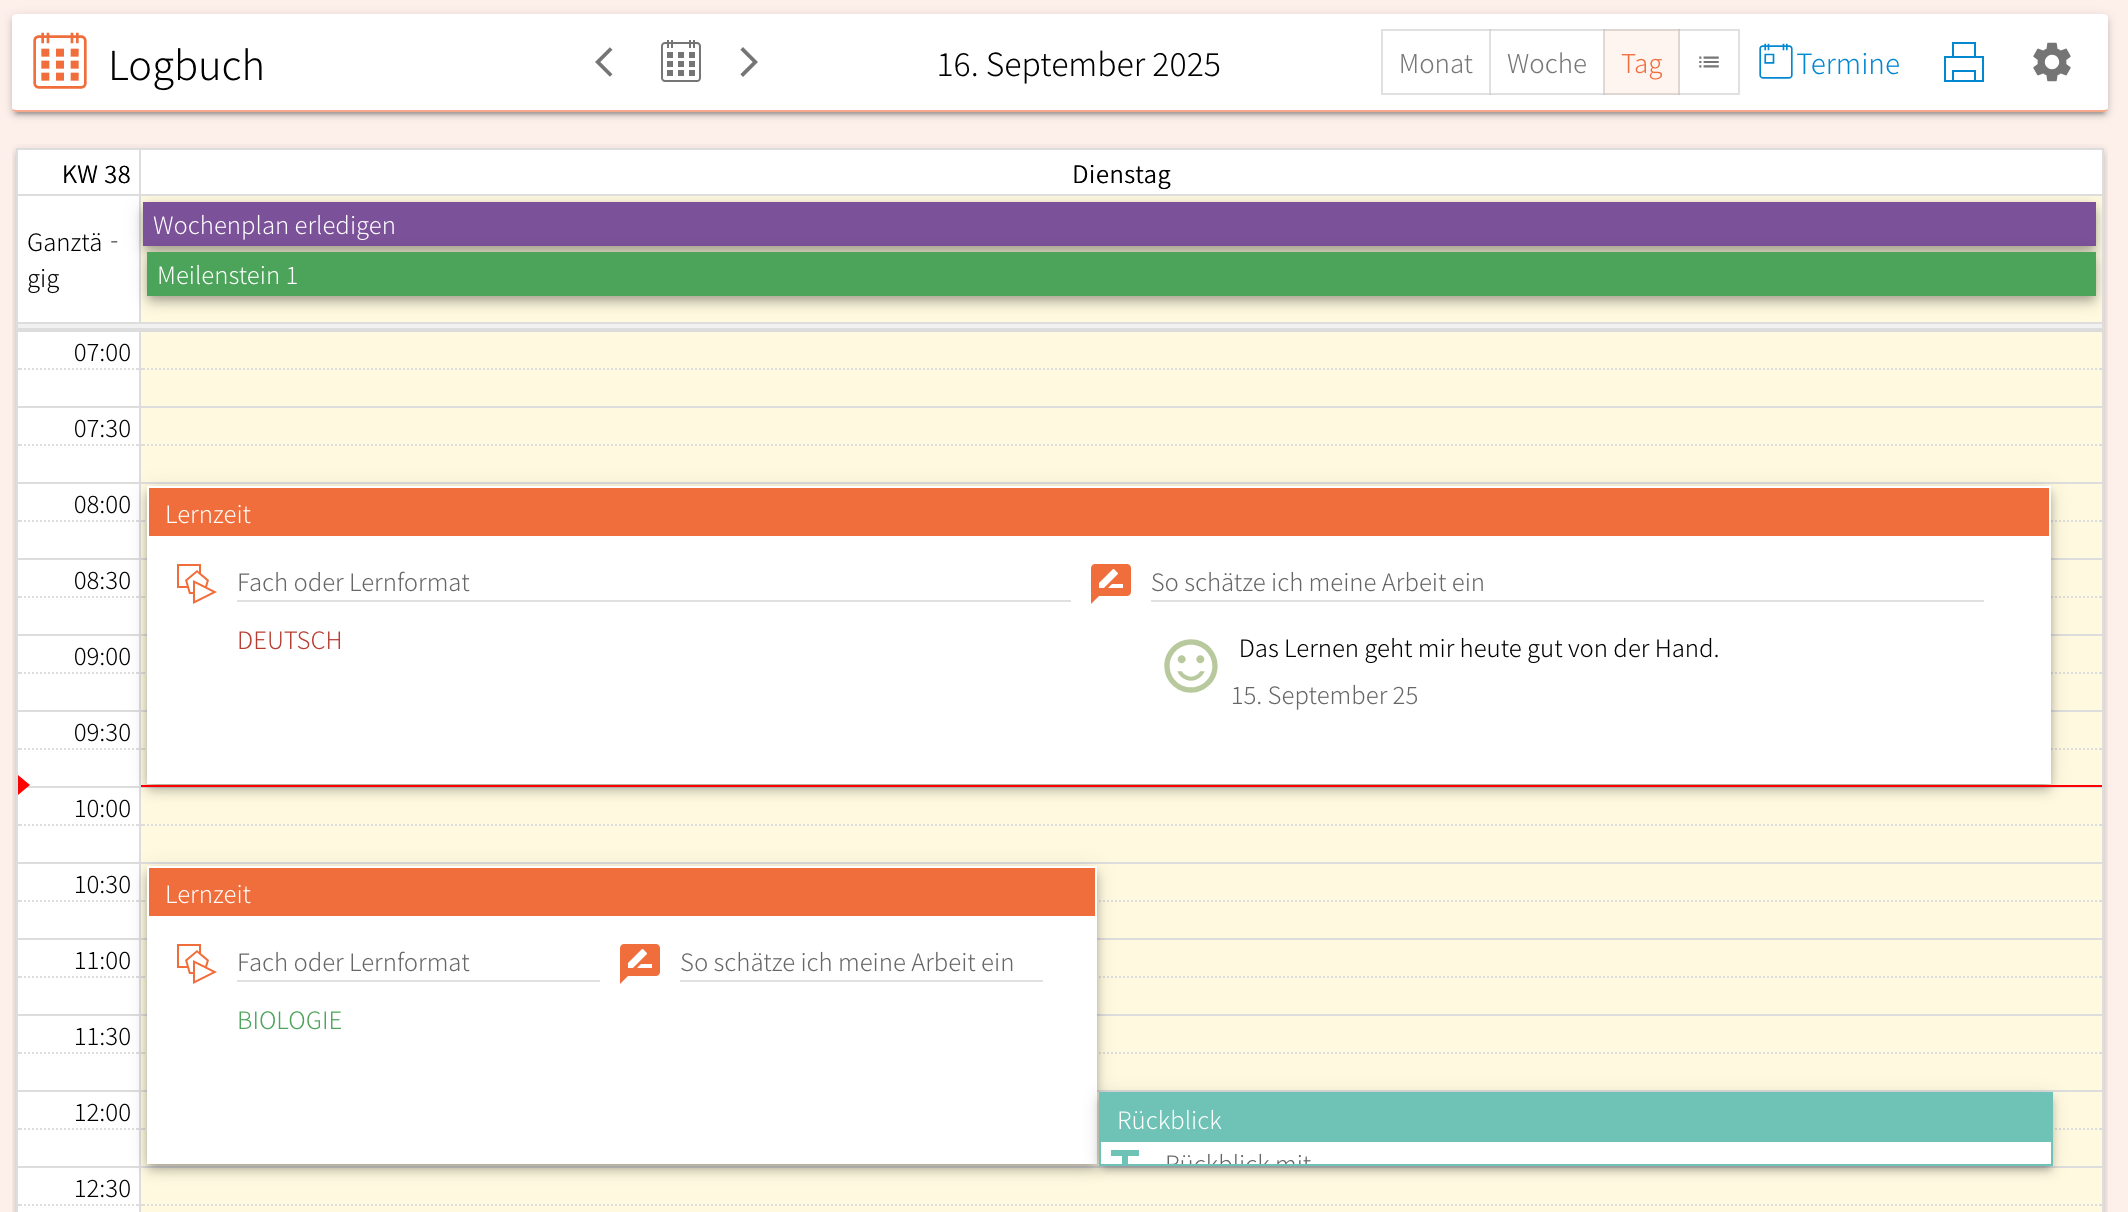Screen dimensions: 2128x1212
Task: Click the Logbuch calendar logo icon
Action: (60, 62)
